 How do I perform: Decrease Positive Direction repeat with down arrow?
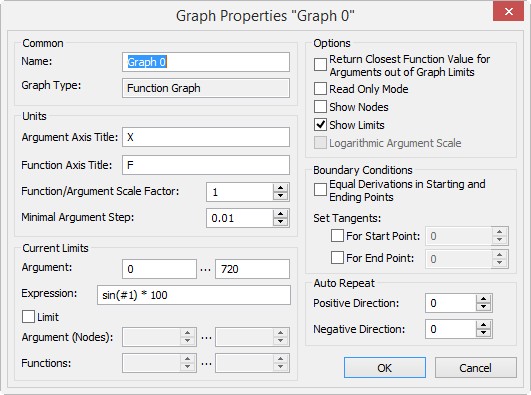pyautogui.click(x=484, y=307)
